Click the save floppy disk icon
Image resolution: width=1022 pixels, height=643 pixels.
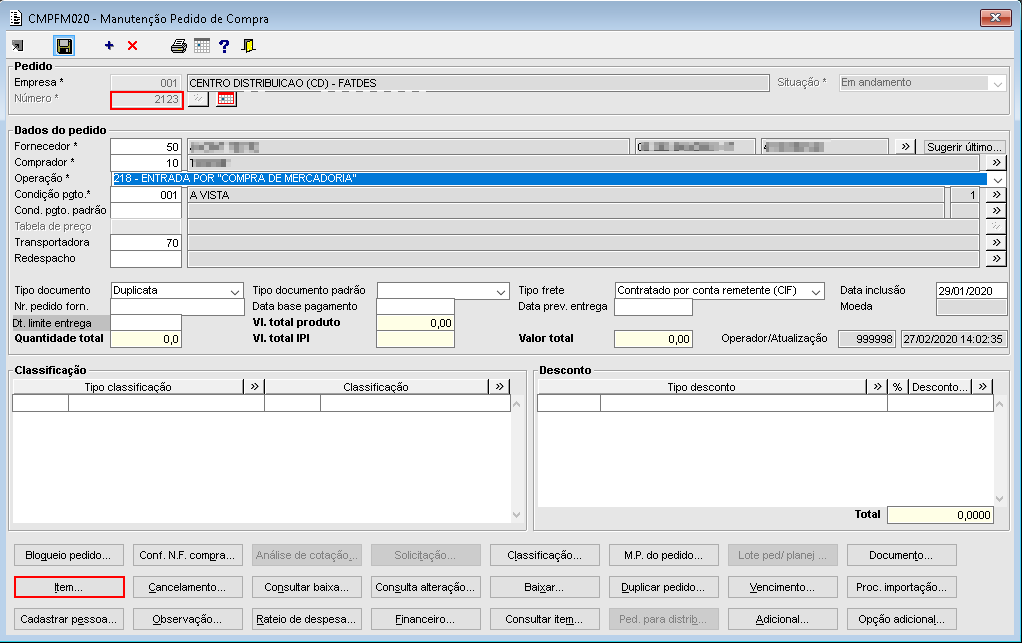(x=64, y=46)
